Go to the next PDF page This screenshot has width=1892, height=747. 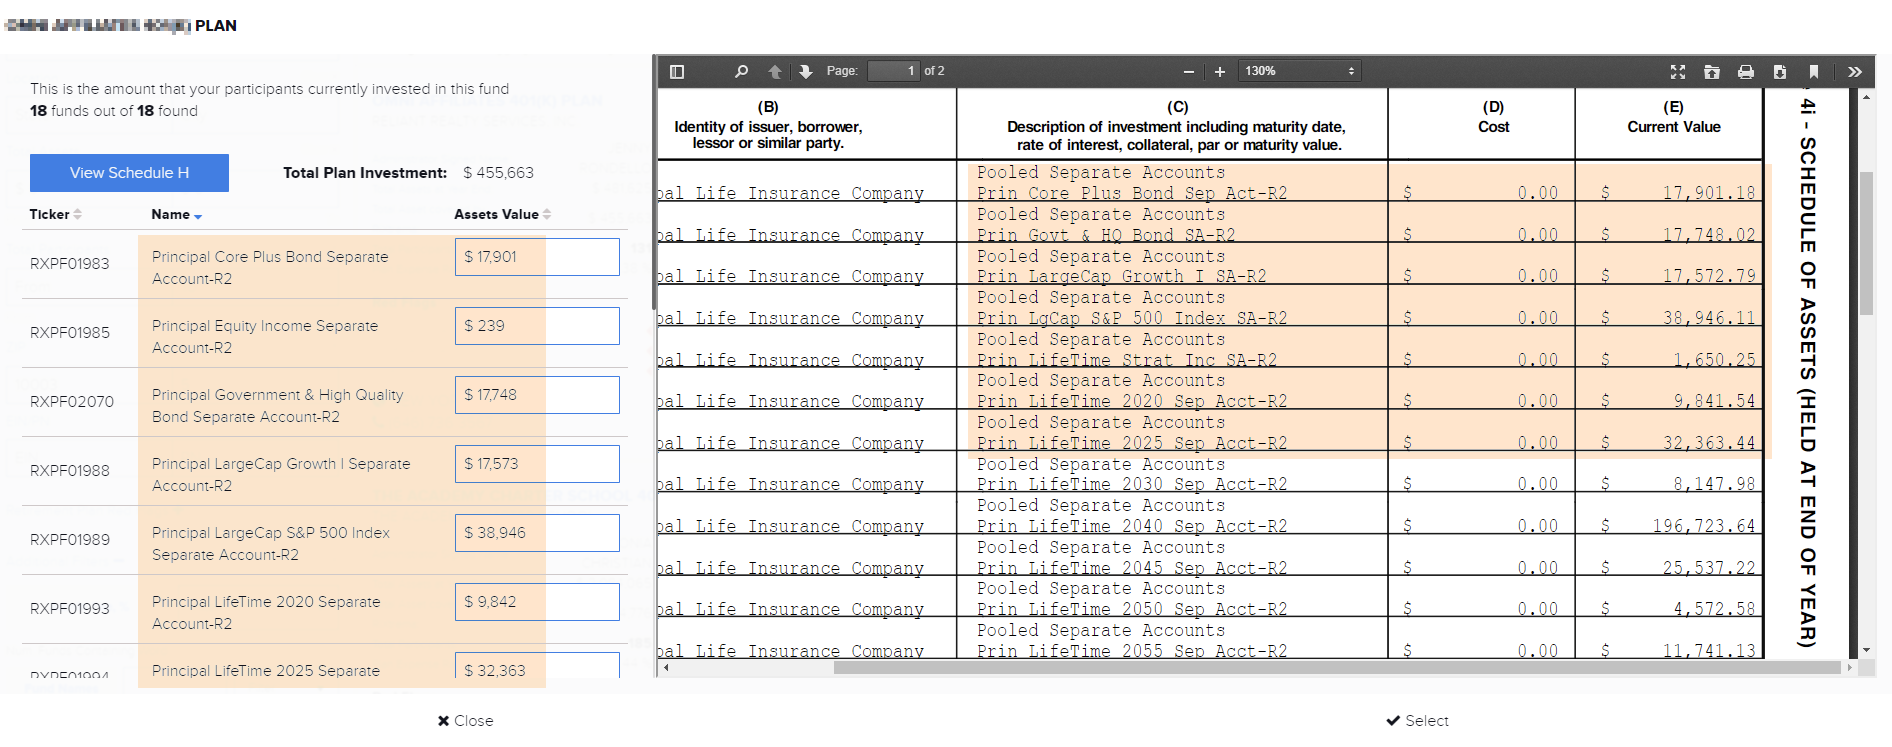[806, 72]
